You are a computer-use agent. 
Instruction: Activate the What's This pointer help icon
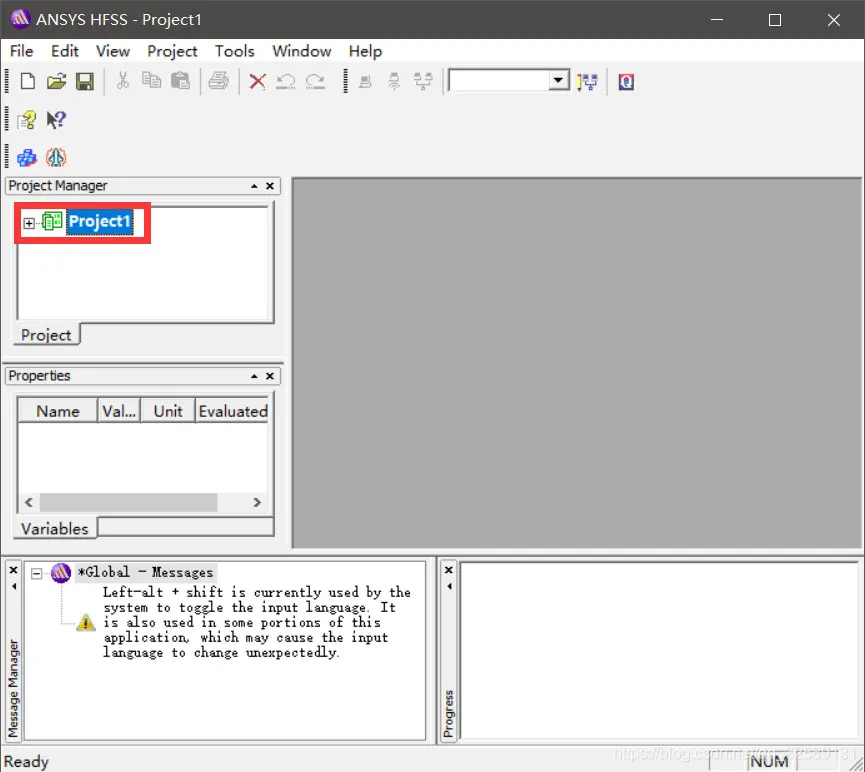56,120
